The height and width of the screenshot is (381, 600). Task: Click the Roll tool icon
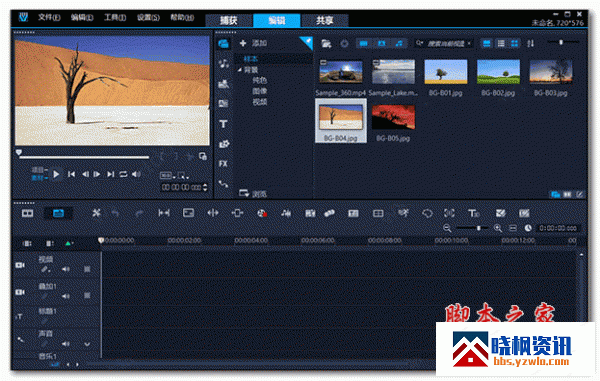213,213
